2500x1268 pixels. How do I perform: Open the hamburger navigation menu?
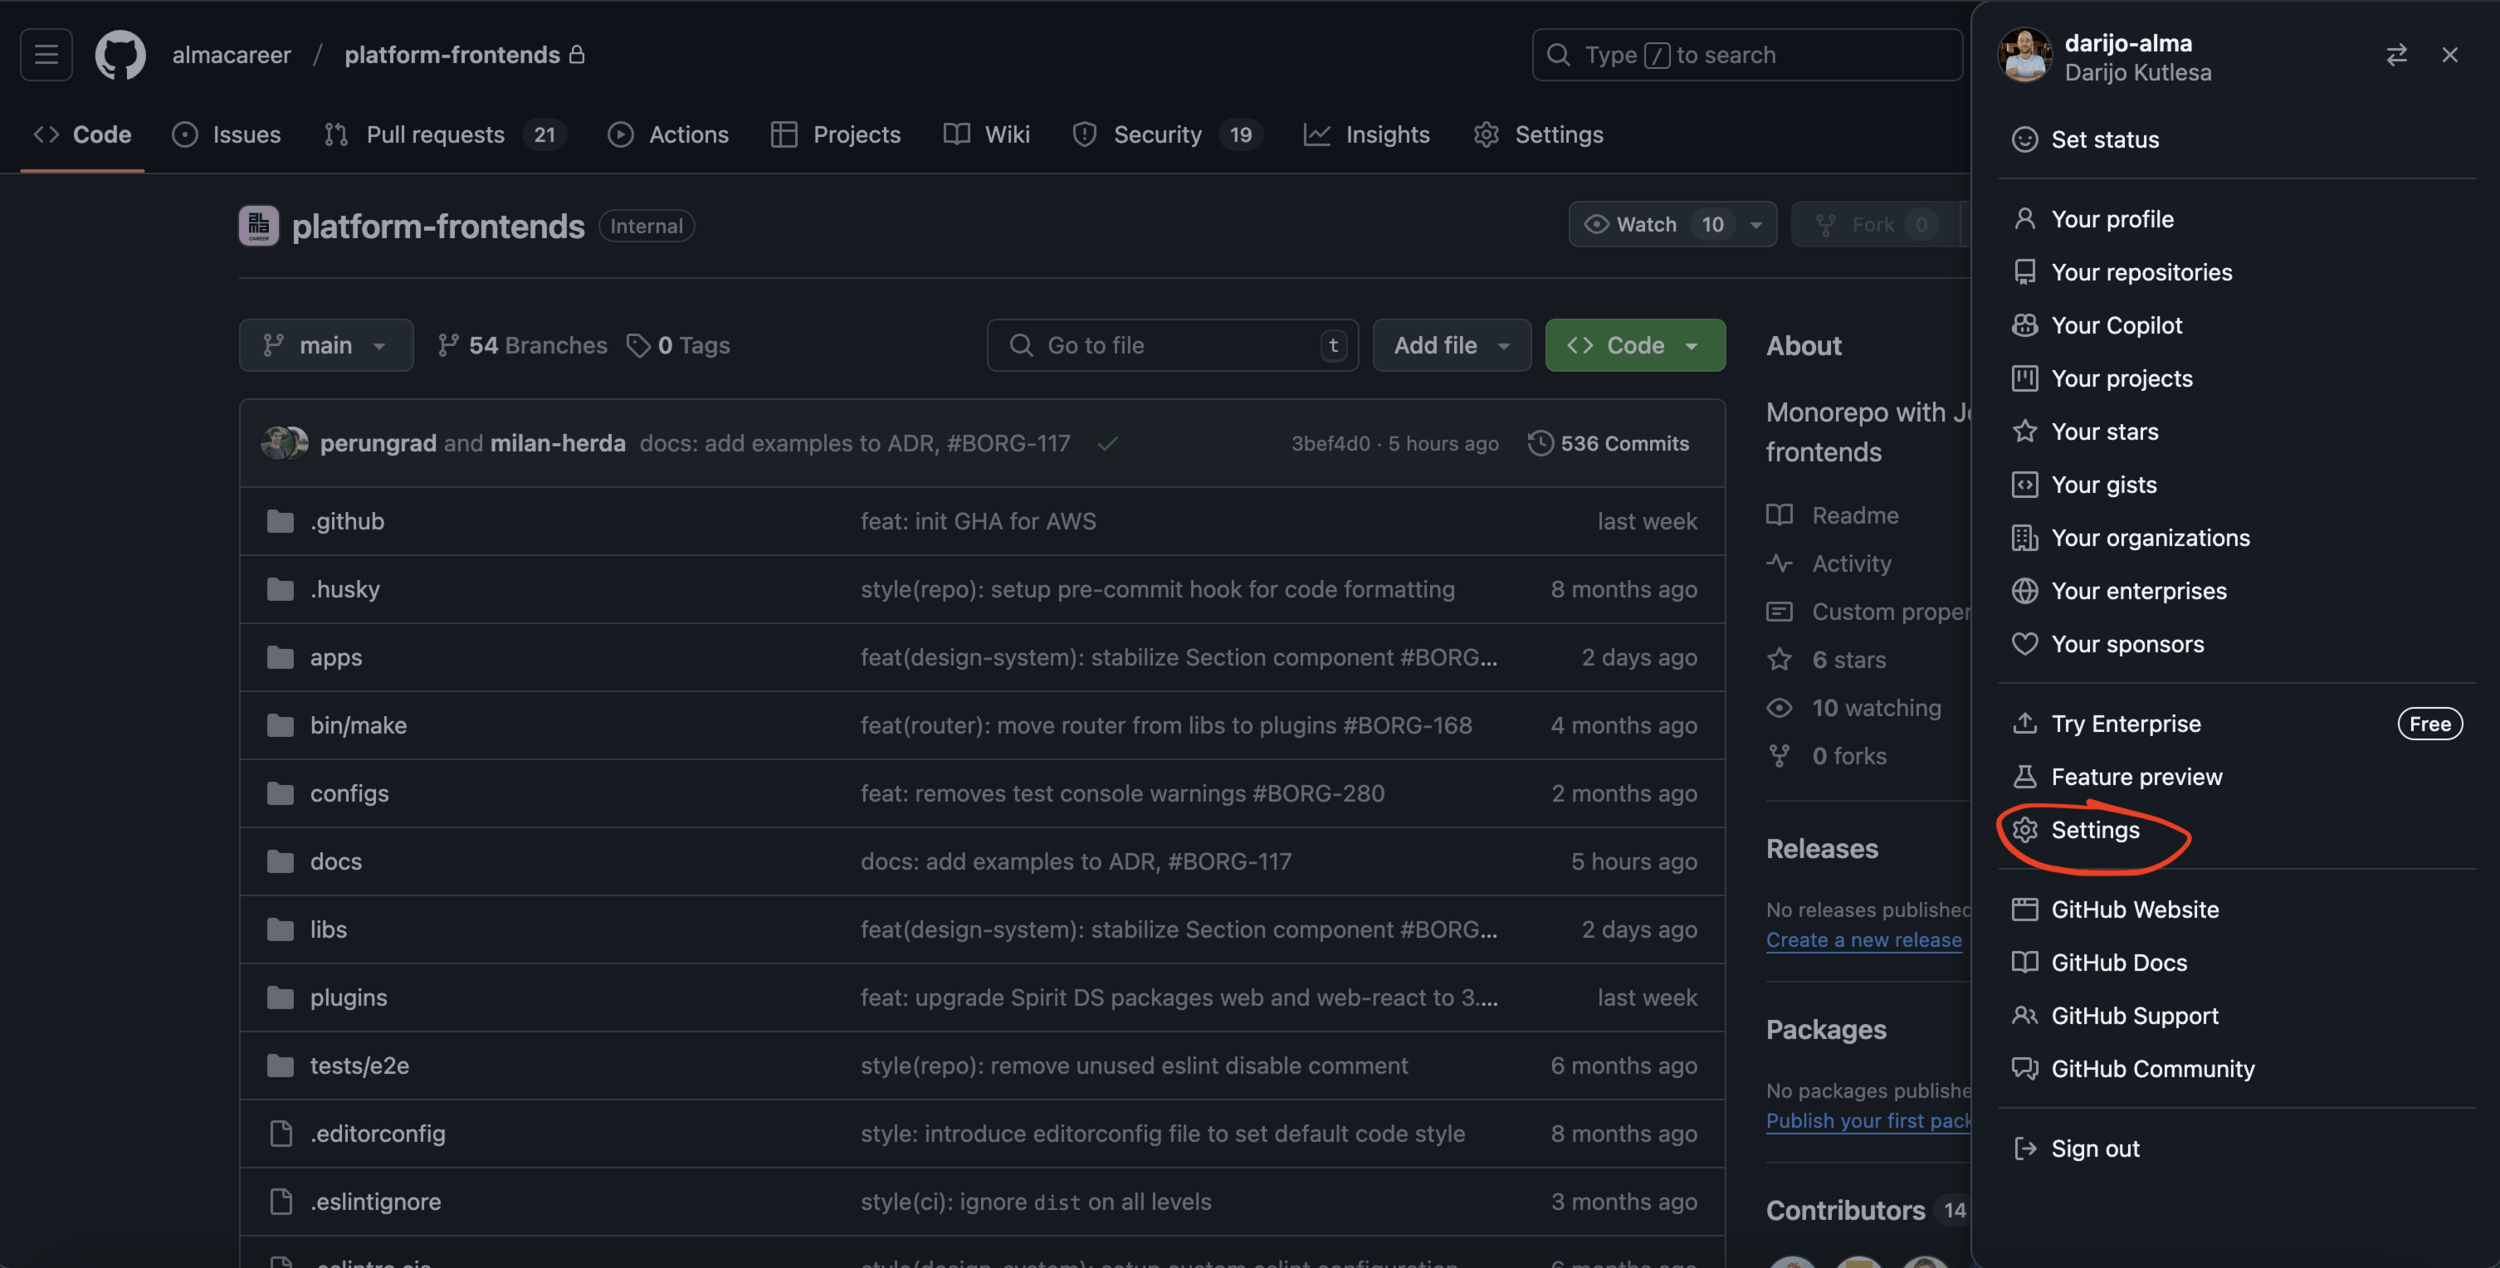click(x=46, y=54)
